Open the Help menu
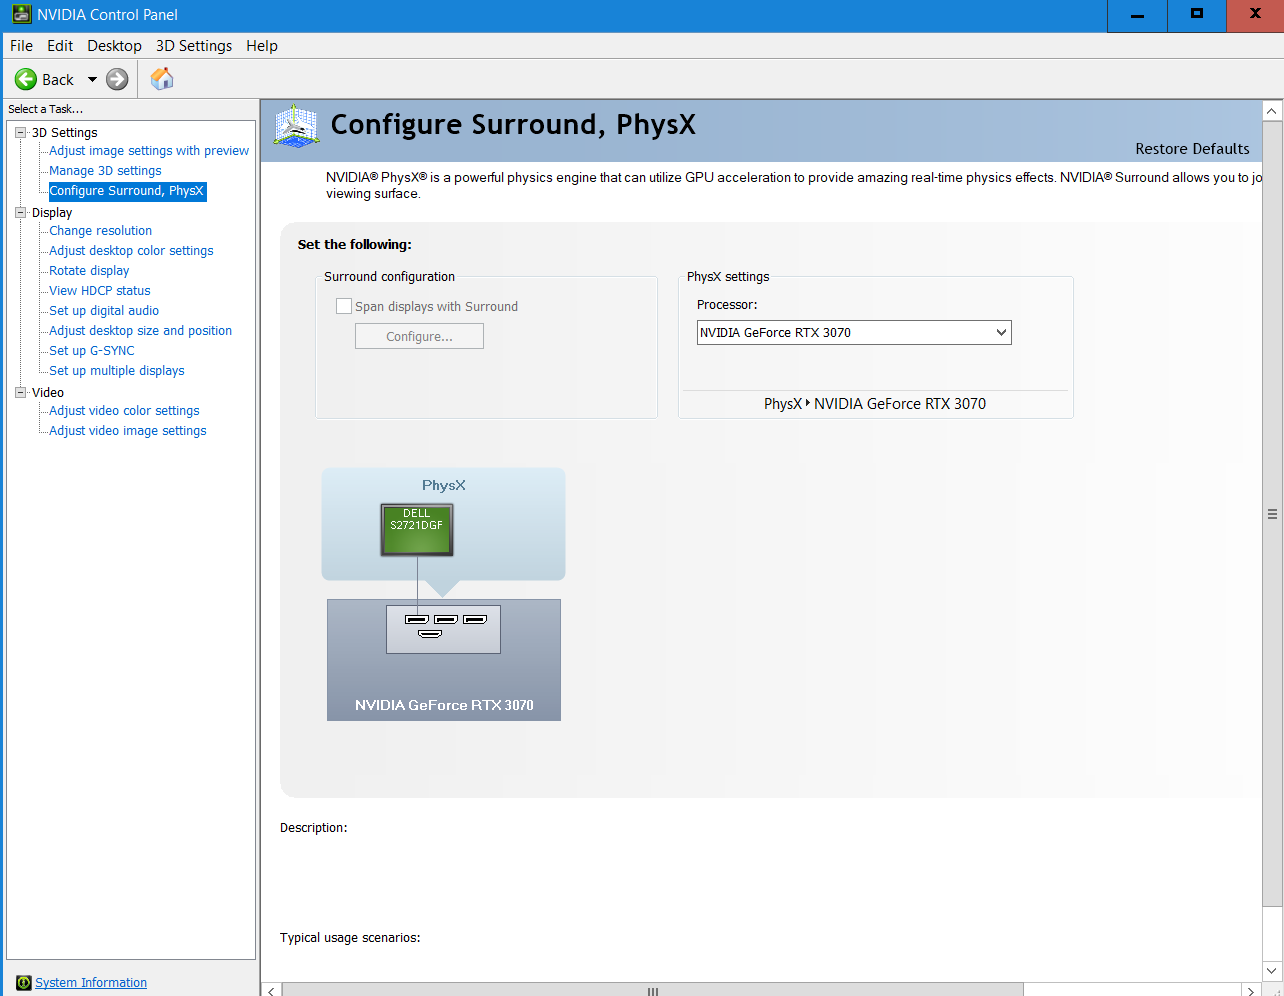 point(262,46)
